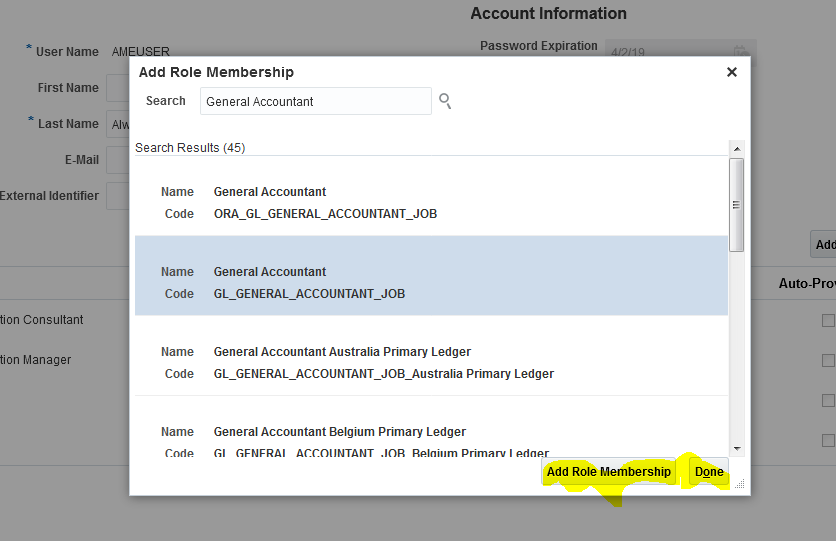Choose General Accountant Australia Primary Ledger

click(430, 362)
